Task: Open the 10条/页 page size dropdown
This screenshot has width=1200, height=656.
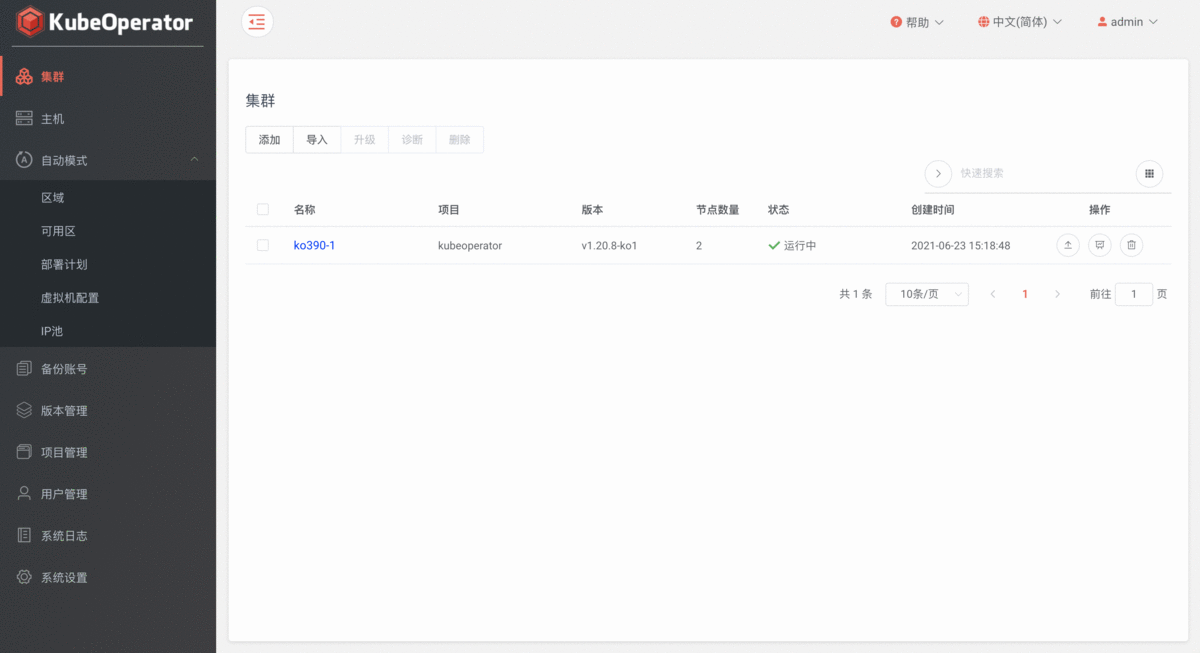Action: tap(927, 294)
